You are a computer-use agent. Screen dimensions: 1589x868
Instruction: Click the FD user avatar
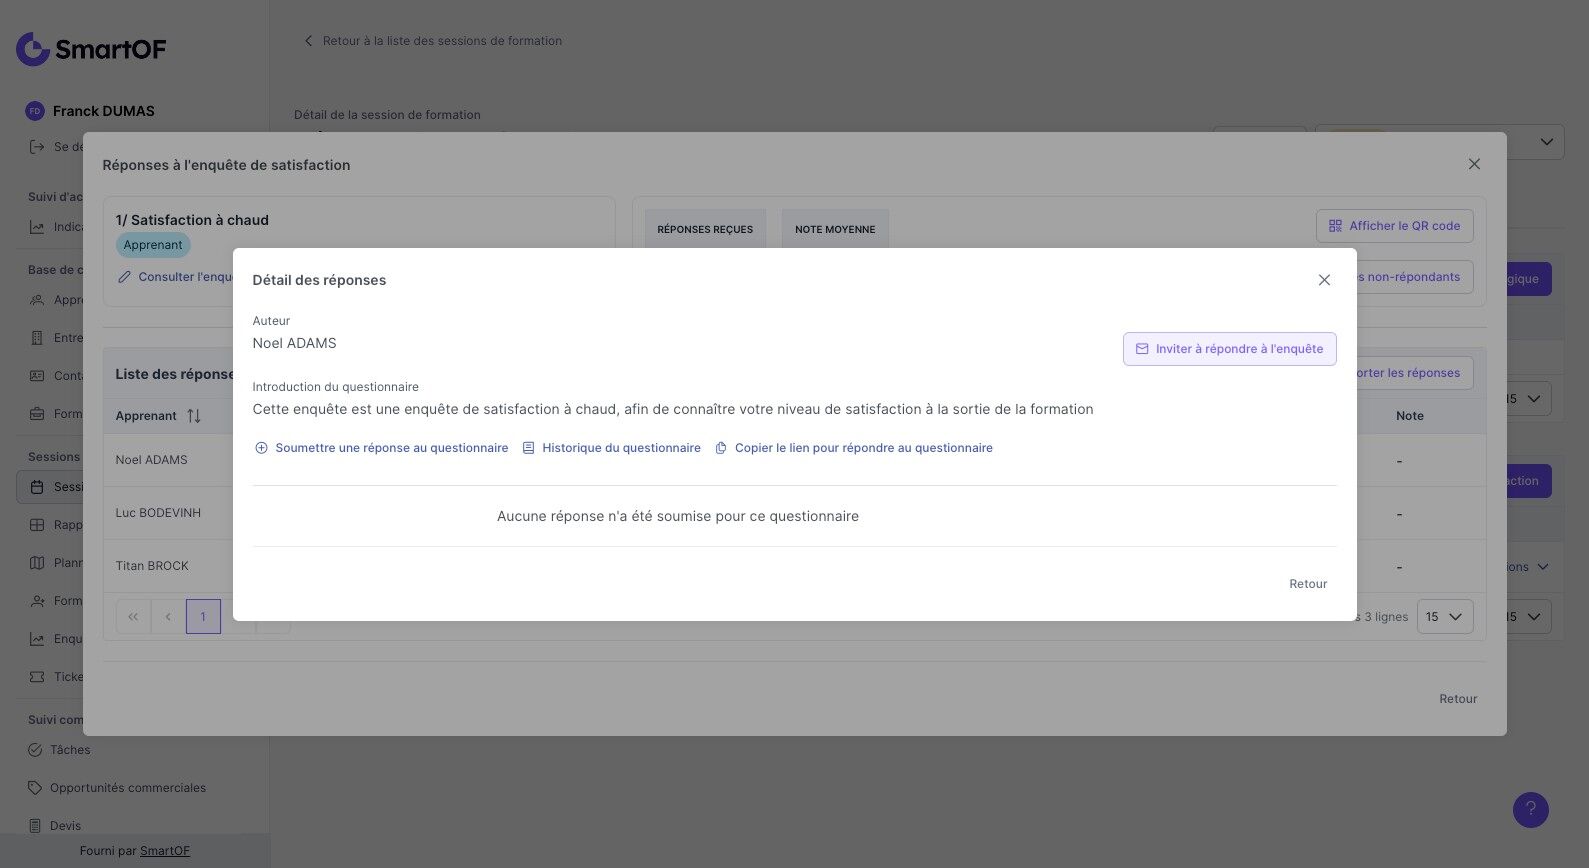point(35,111)
